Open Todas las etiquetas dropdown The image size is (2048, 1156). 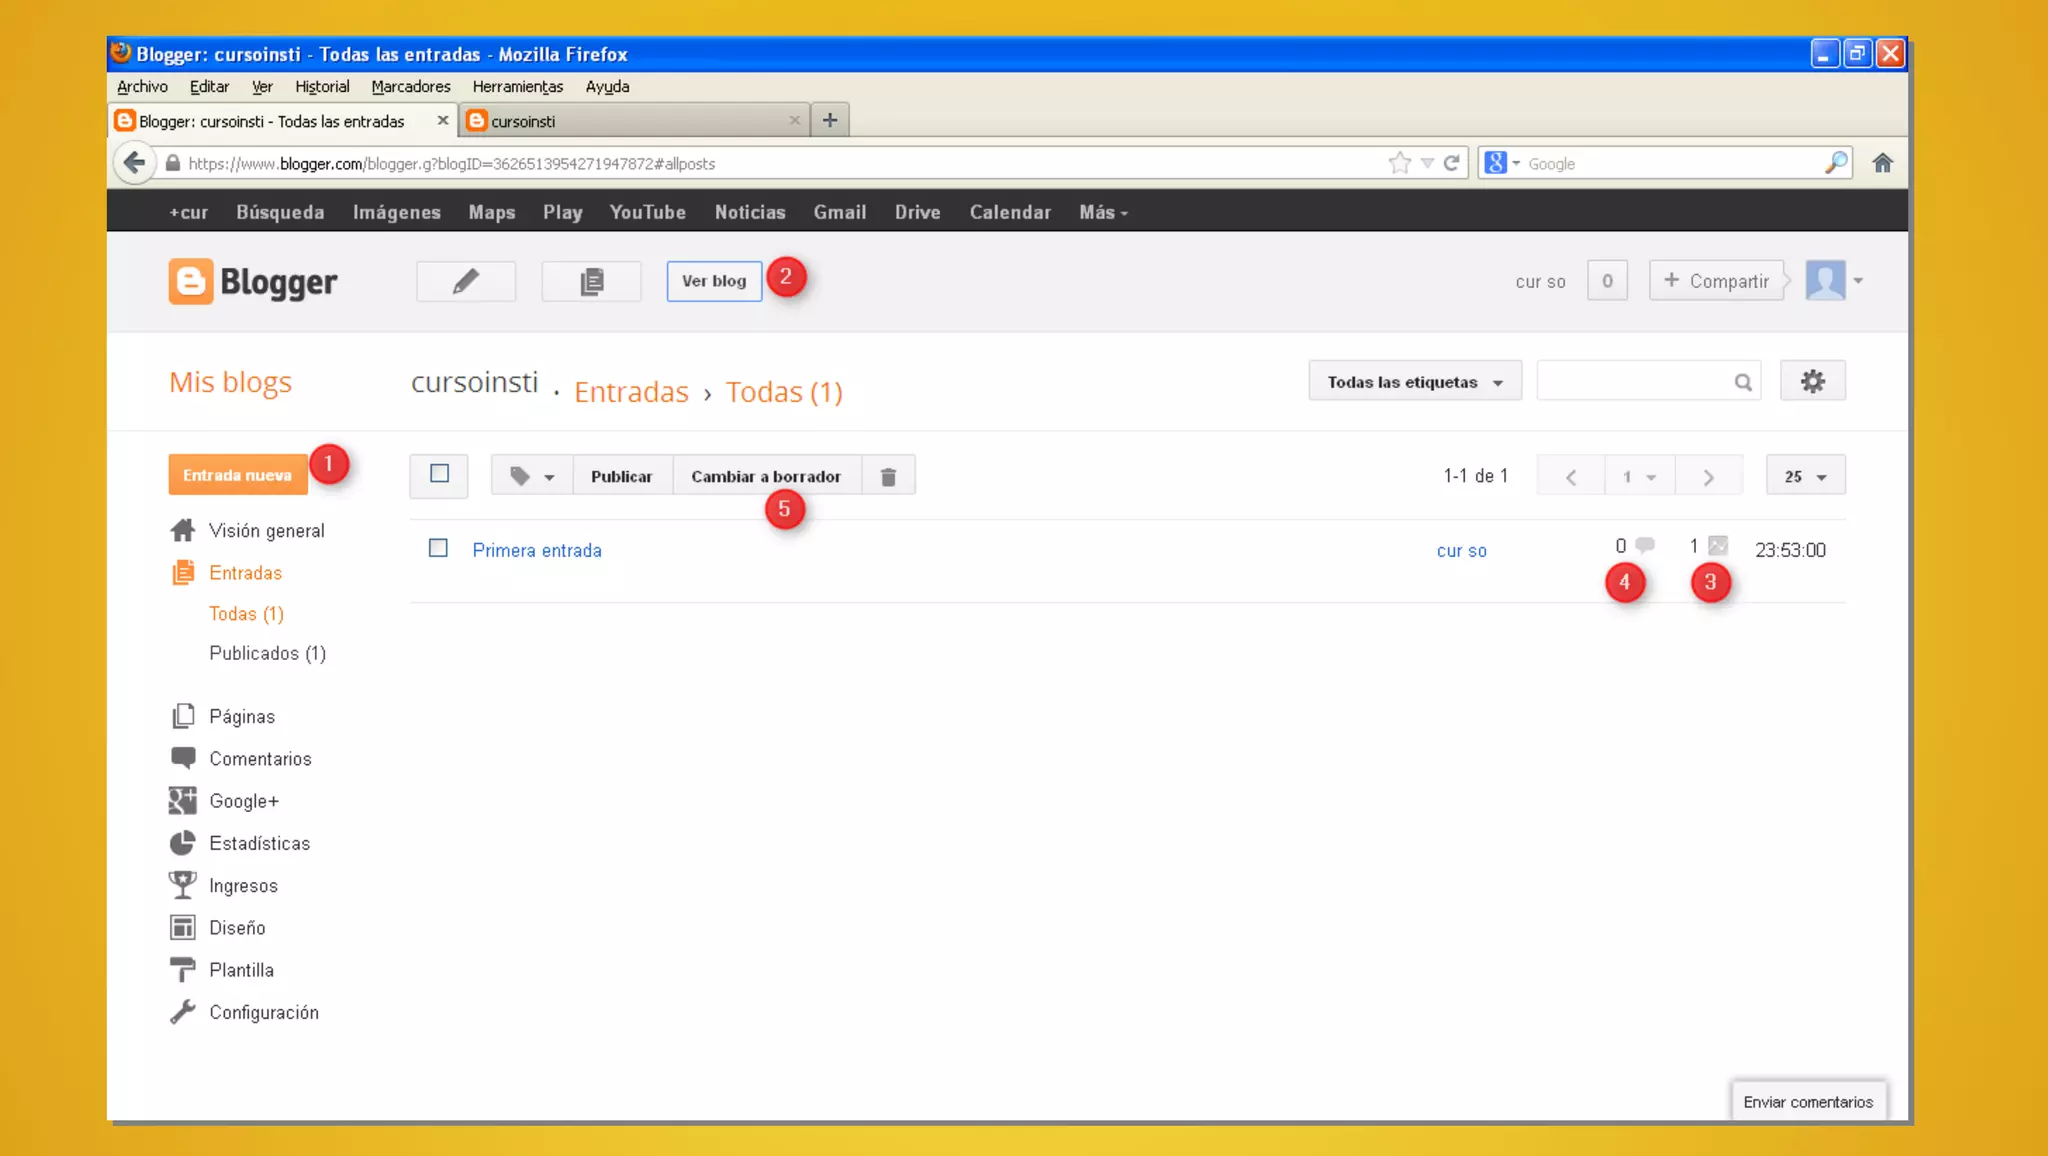coord(1414,382)
